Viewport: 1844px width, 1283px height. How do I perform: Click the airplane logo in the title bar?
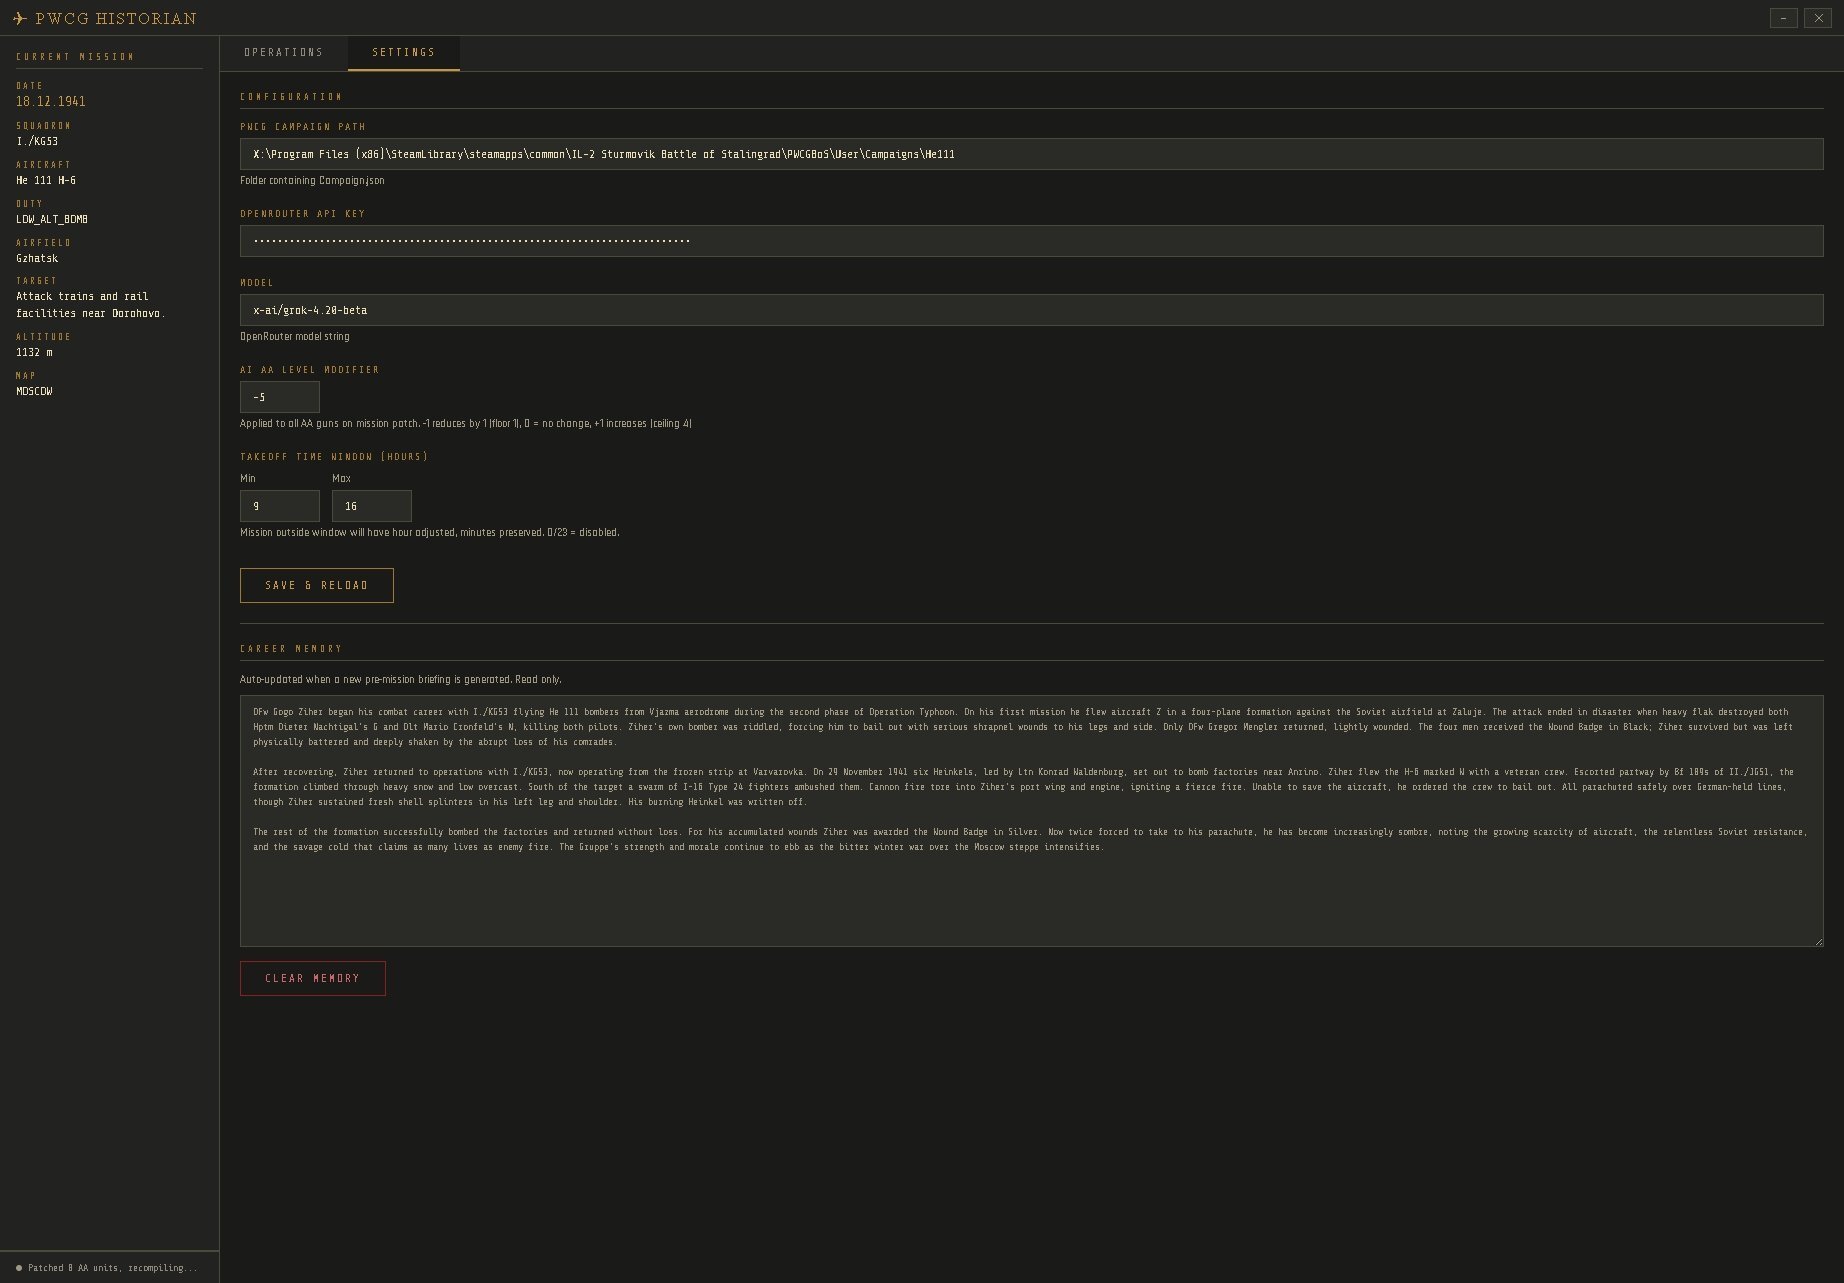click(x=20, y=18)
